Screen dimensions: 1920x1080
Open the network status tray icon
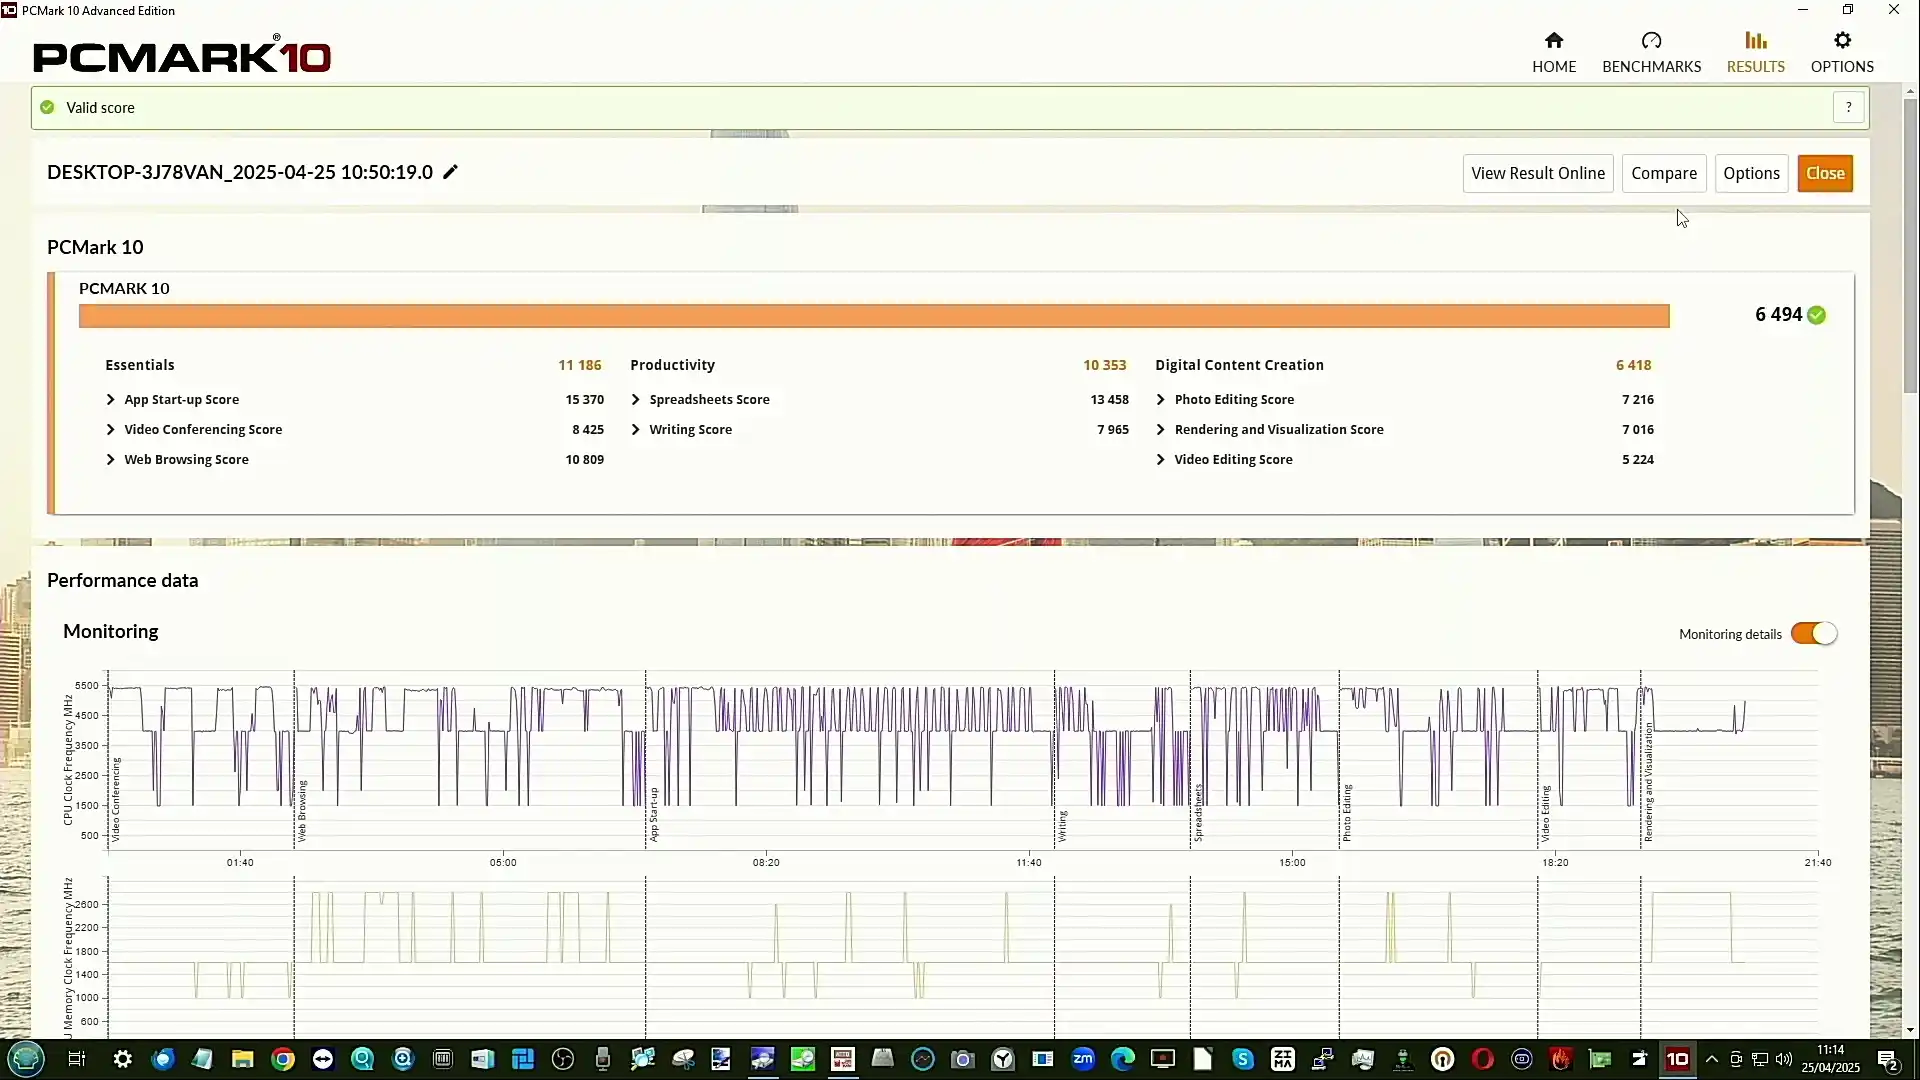tap(1760, 1059)
